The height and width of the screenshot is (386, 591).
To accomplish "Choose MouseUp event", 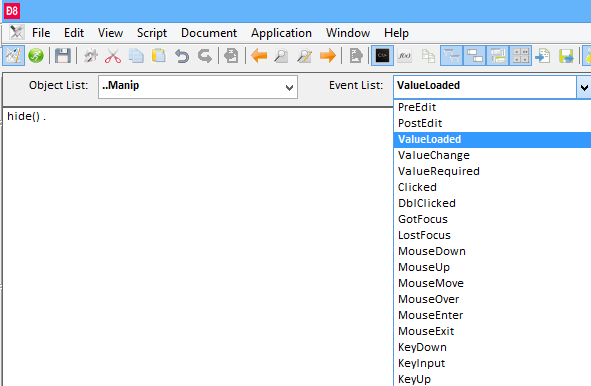I will click(x=492, y=267).
